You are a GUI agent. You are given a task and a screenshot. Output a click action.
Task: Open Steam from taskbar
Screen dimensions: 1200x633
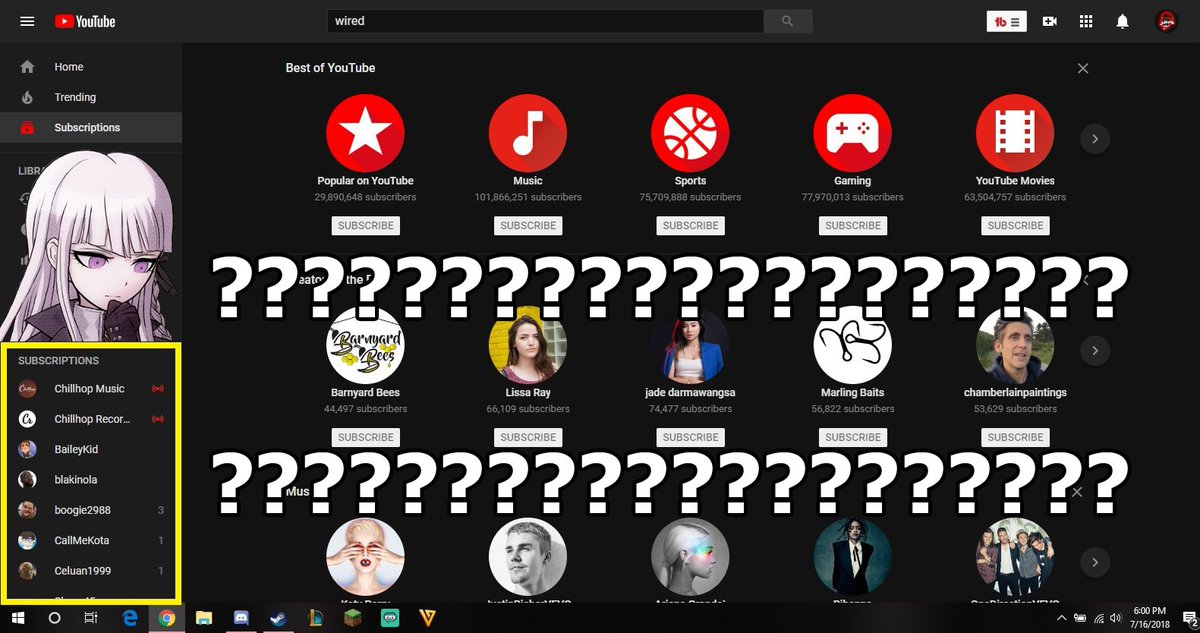click(x=278, y=618)
